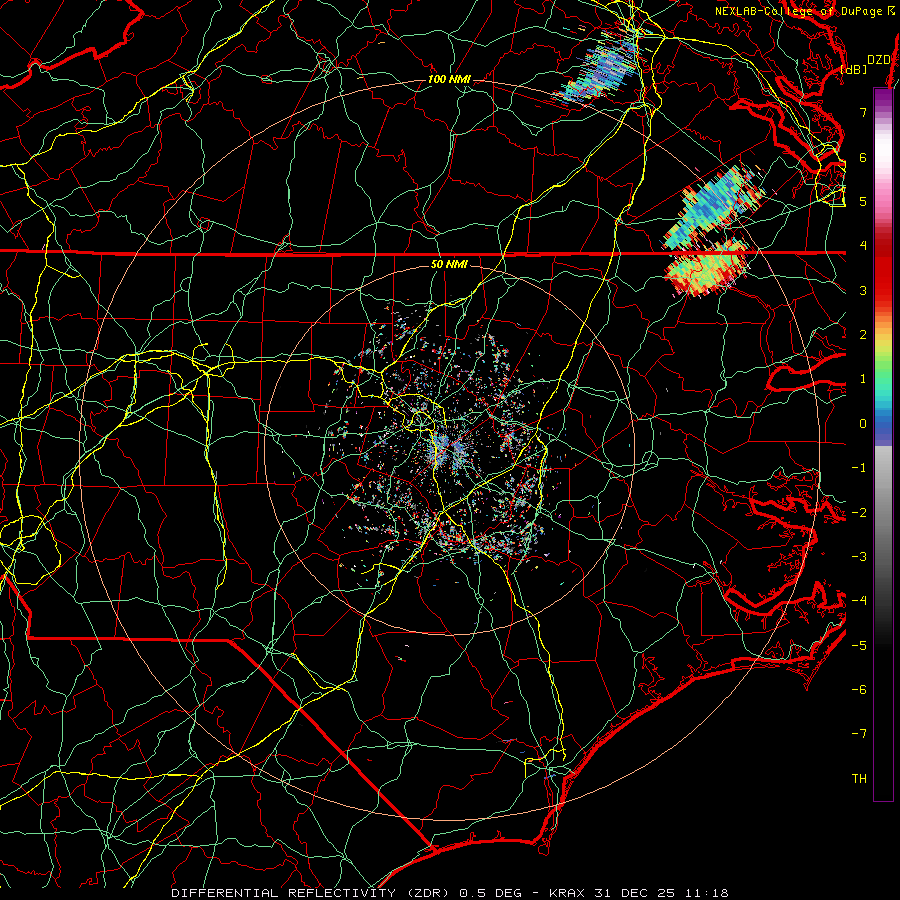Click the 3 value on the dB scale
This screenshot has height=900, width=900.
863,290
